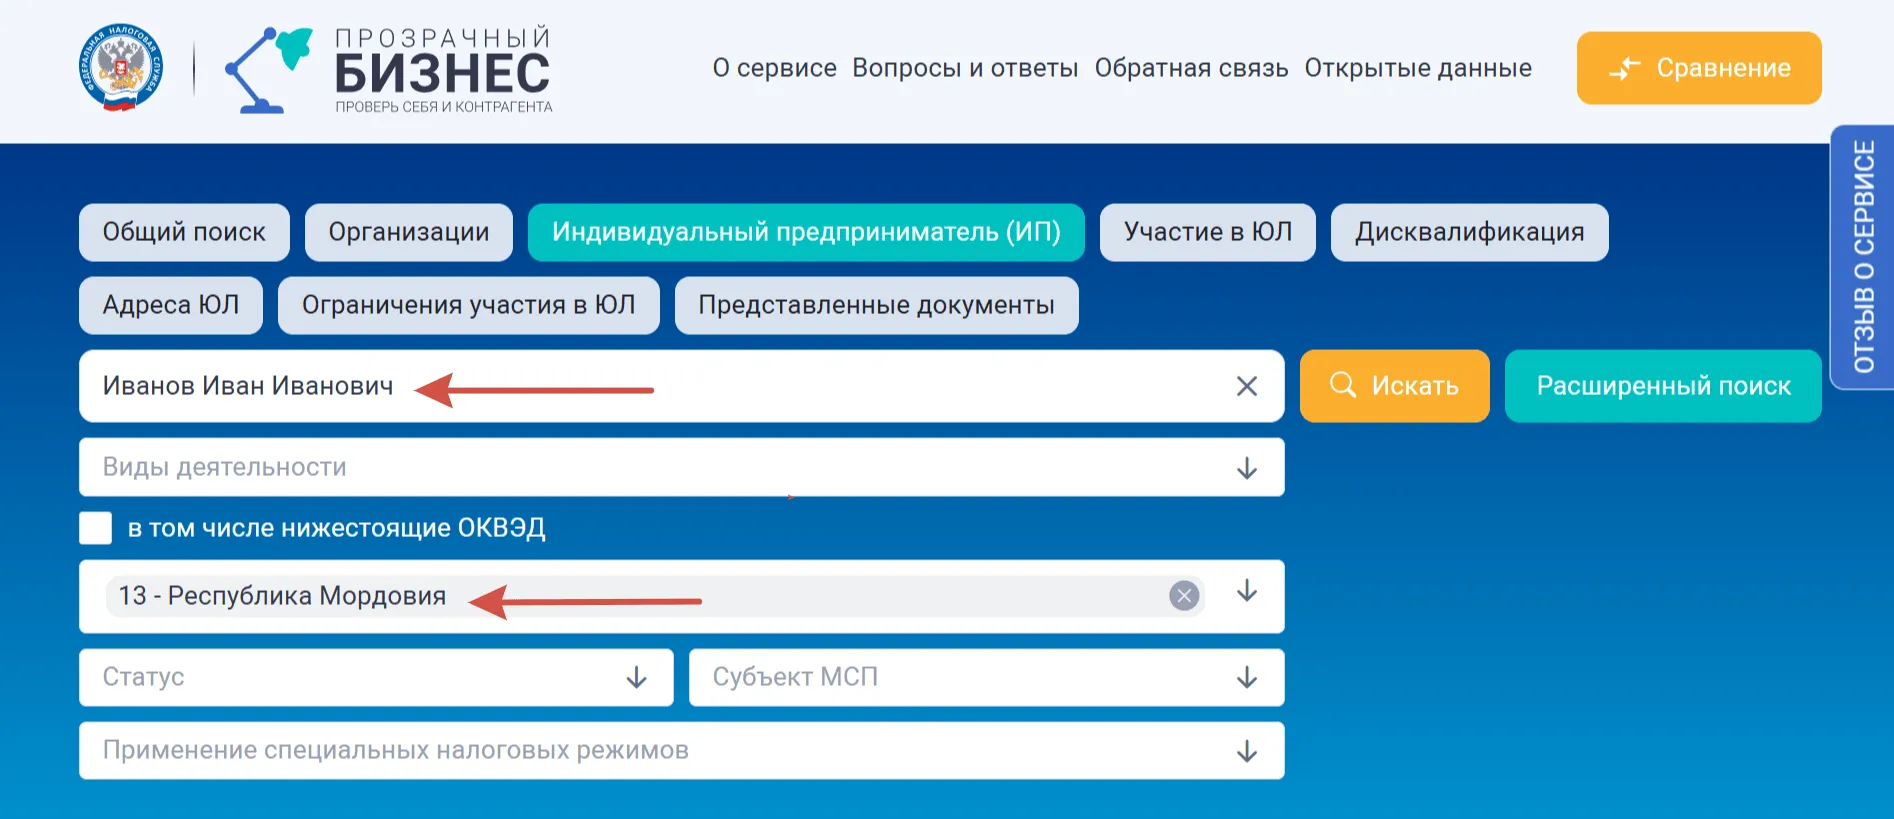This screenshot has height=819, width=1894.
Task: Open Применение специальных налоговых режимов dropdown
Action: (681, 750)
